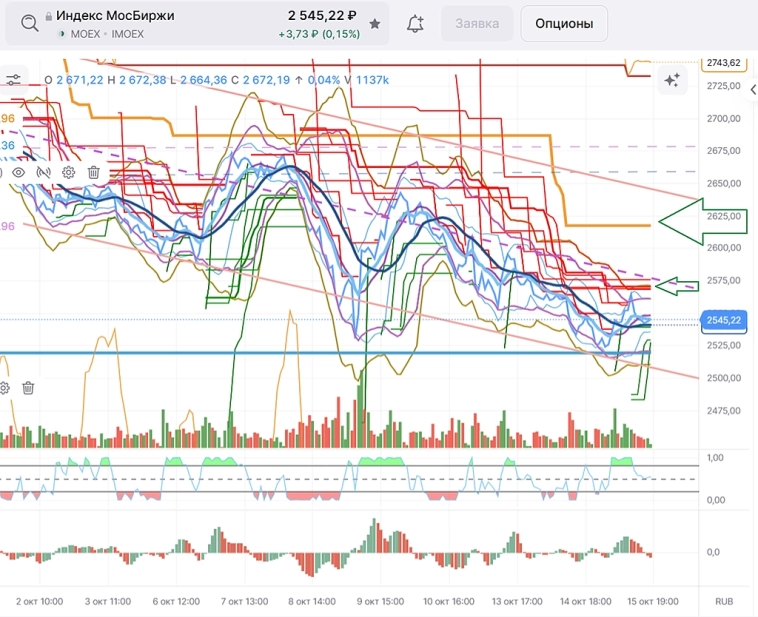The width and height of the screenshot is (758, 617).
Task: Click the 2743,62 price label
Action: (723, 63)
